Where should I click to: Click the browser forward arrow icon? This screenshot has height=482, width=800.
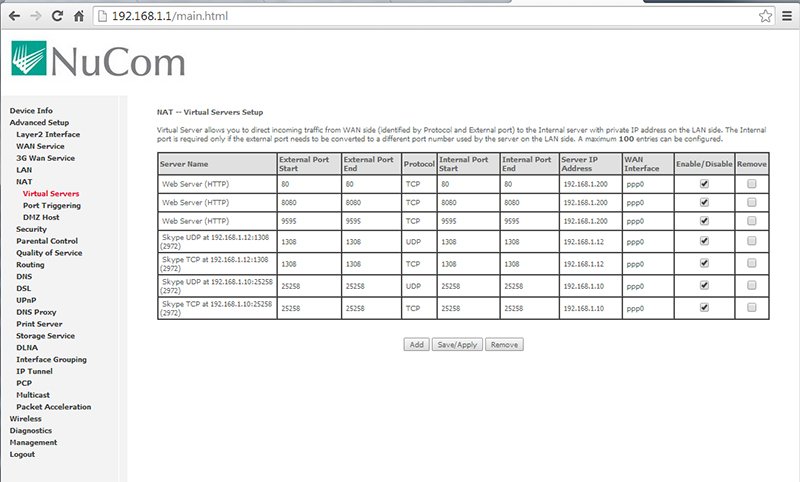click(x=35, y=16)
